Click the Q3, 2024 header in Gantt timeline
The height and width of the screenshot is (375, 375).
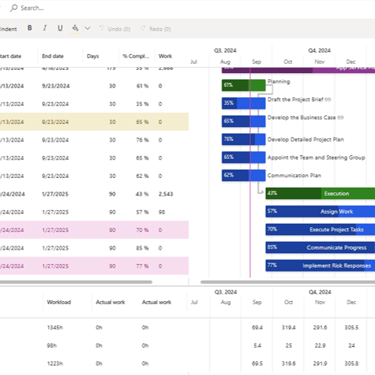point(225,50)
